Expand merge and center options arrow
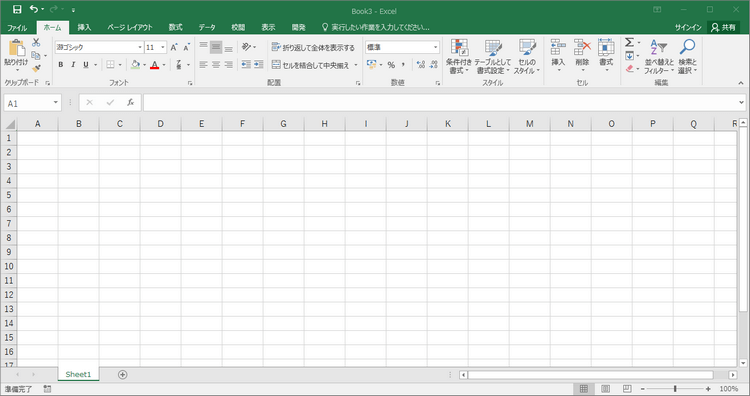 pos(356,65)
